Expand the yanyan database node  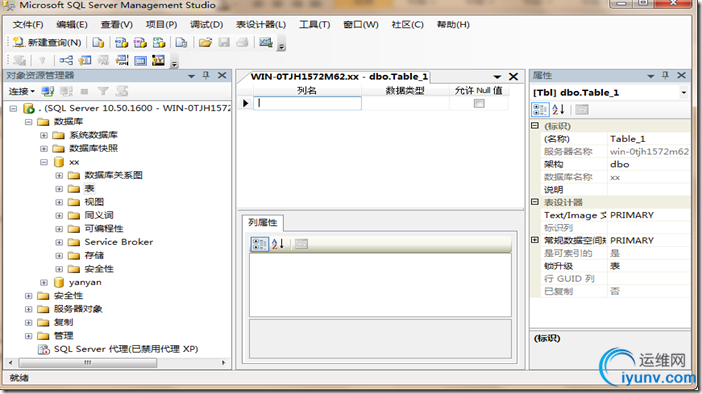[44, 283]
